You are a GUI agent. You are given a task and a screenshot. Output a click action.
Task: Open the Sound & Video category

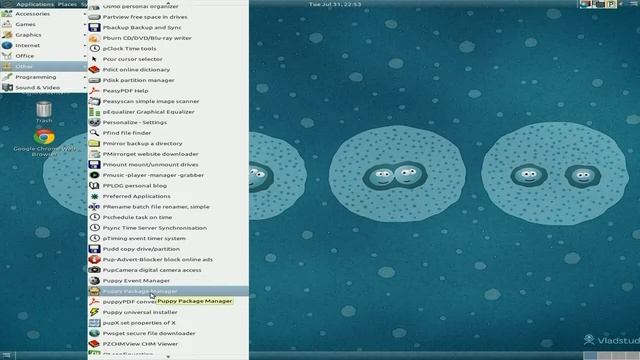[44, 87]
